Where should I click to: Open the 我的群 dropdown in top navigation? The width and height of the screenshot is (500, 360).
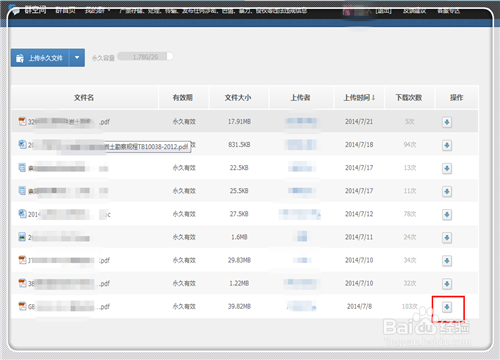click(x=97, y=11)
